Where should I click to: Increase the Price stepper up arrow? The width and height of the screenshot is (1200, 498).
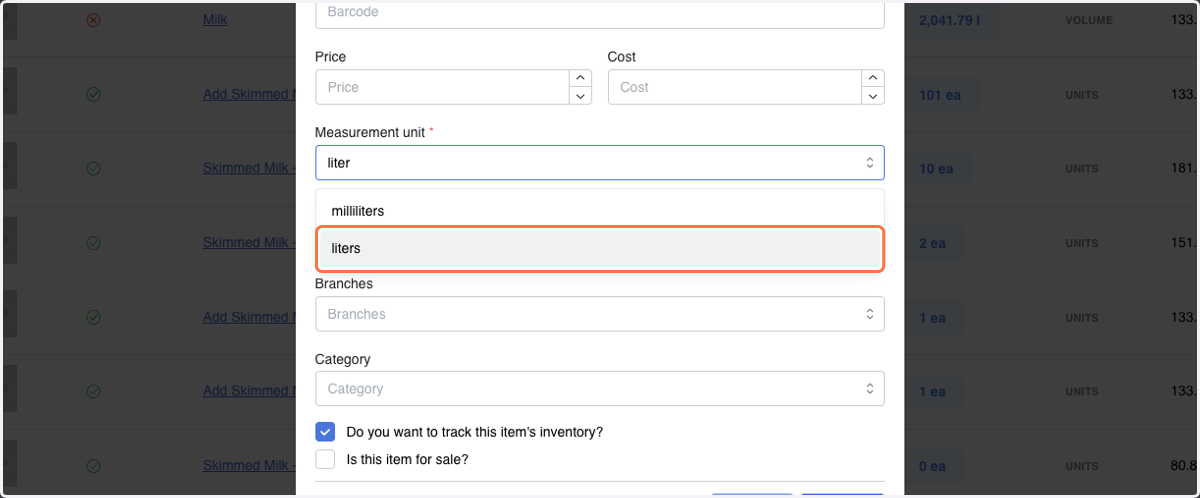click(580, 78)
